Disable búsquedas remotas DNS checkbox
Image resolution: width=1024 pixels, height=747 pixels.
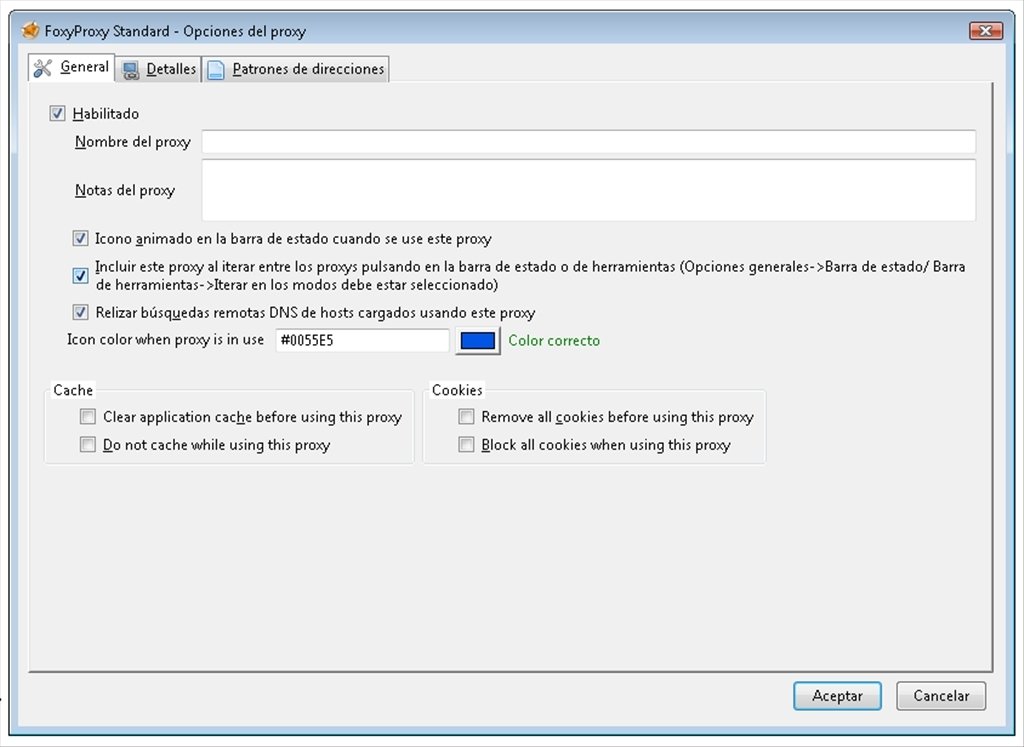click(80, 312)
